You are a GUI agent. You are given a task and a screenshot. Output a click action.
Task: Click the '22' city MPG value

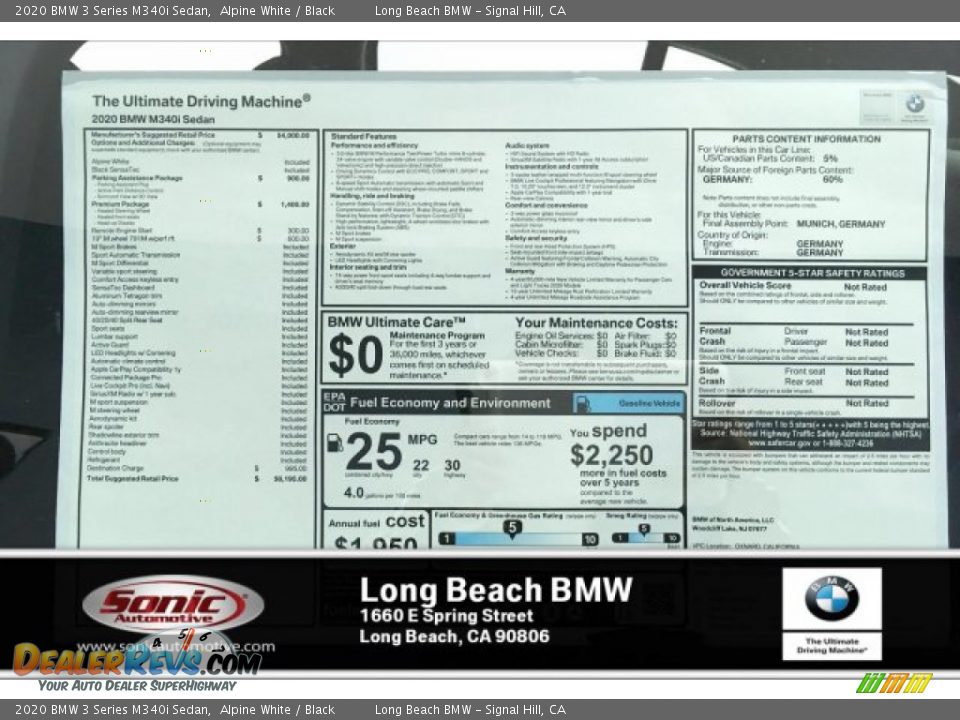[421, 466]
